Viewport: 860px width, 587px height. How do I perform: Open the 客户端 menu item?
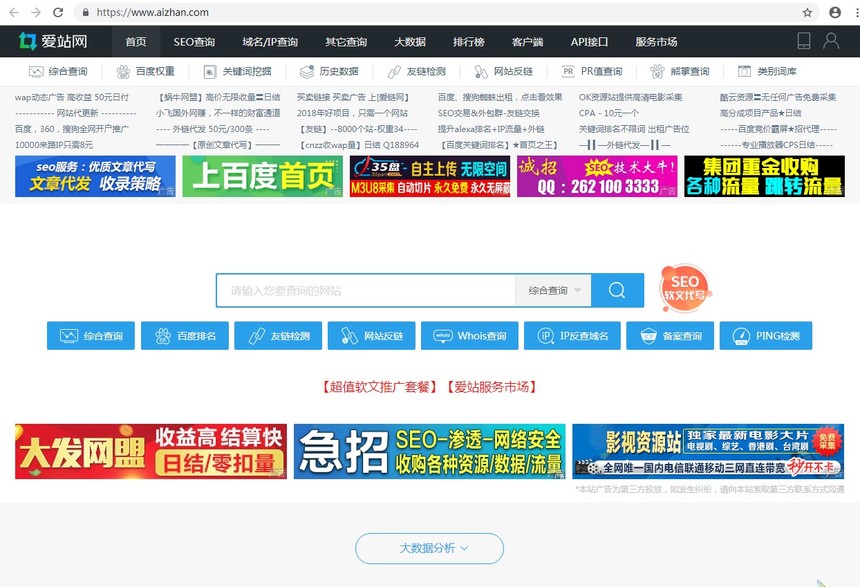coord(528,42)
